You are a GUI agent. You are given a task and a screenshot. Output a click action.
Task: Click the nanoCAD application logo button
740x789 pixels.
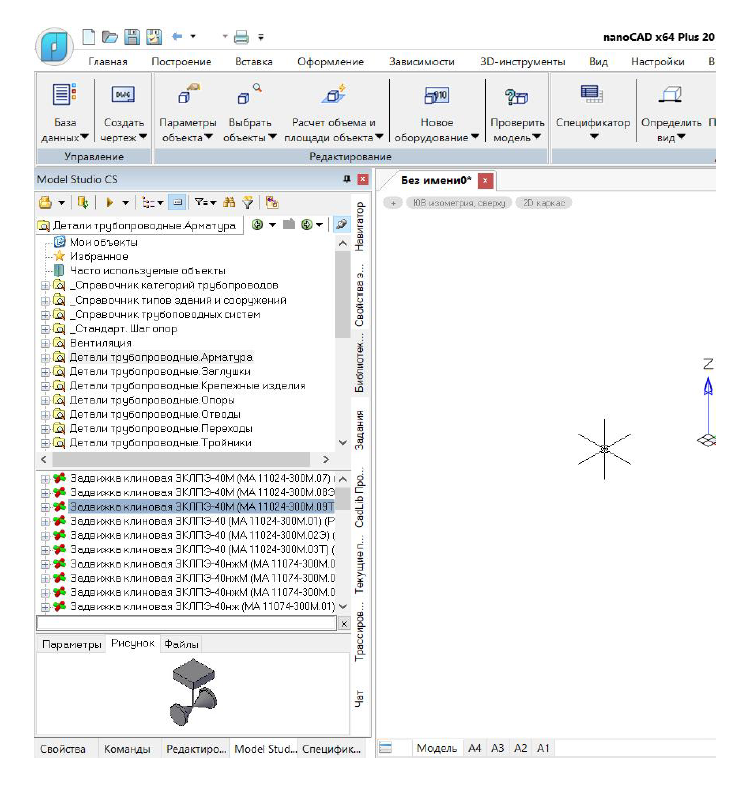(x=54, y=47)
